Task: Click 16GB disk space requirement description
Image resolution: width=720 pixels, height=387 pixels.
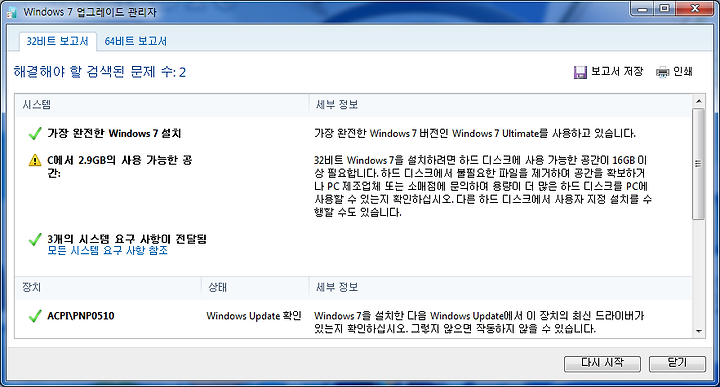Action: pyautogui.click(x=483, y=186)
